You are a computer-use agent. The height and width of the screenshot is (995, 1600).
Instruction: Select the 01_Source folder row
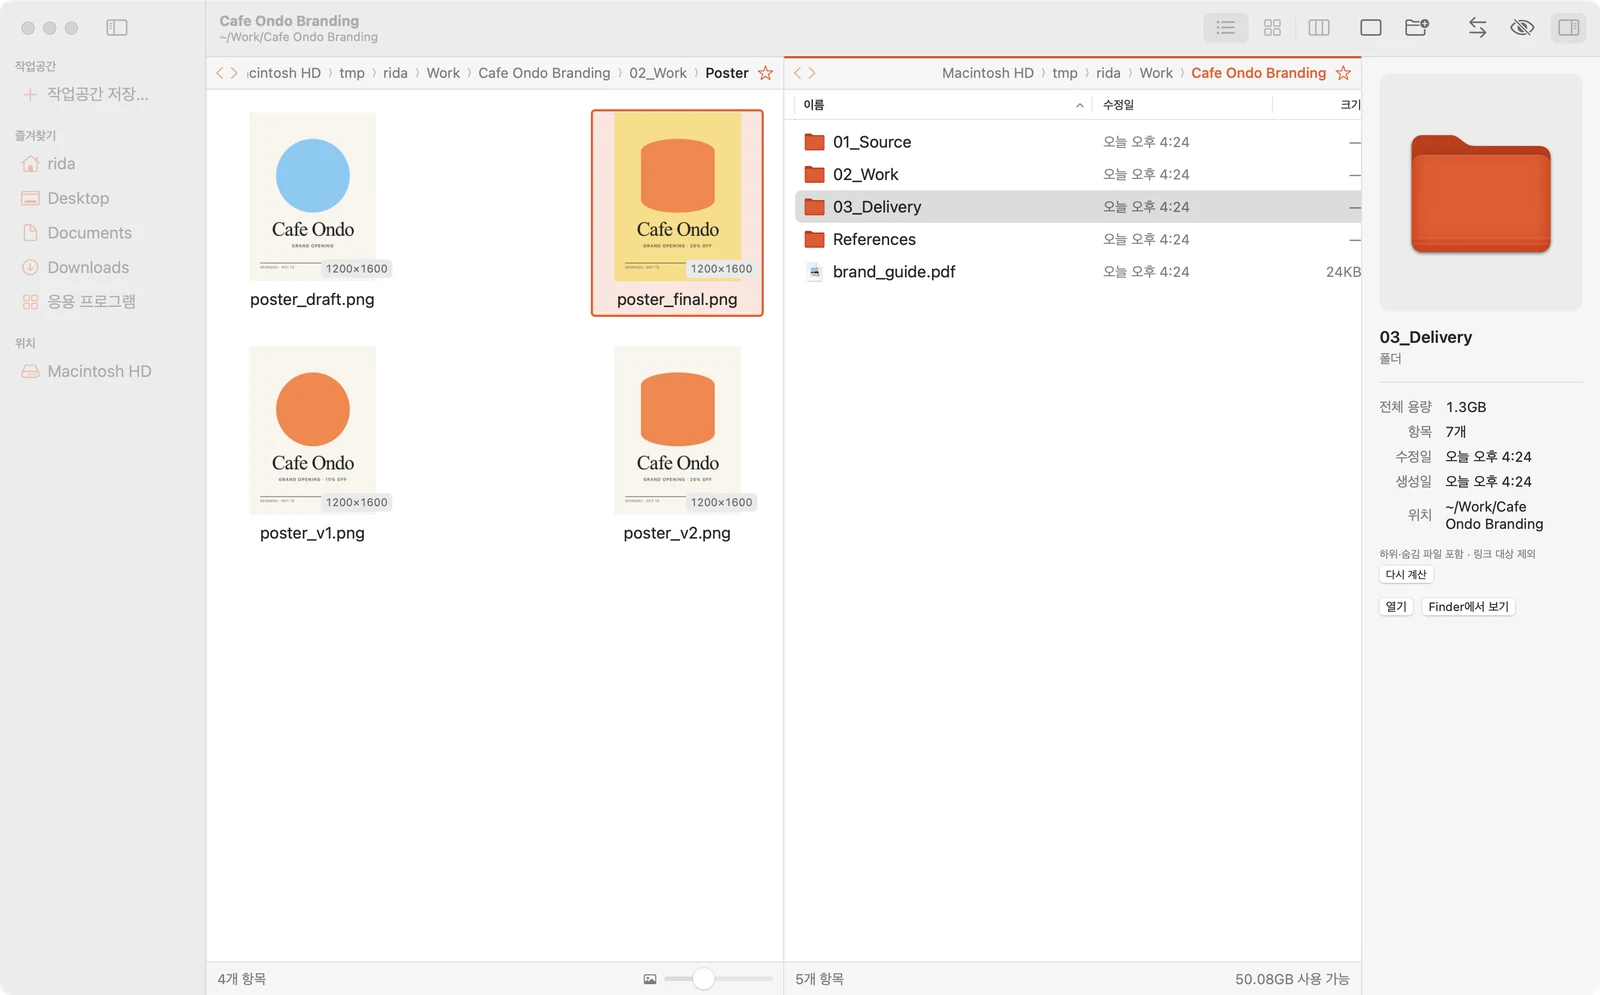(1078, 142)
